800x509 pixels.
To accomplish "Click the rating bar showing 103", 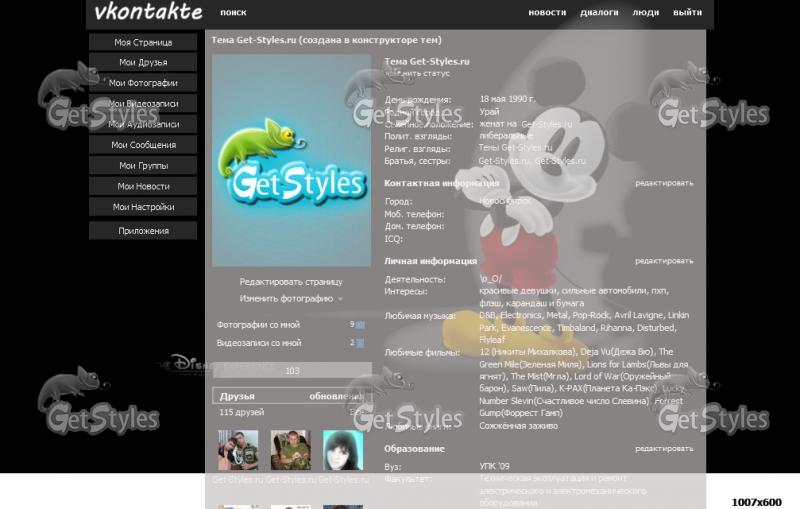I will (x=291, y=371).
